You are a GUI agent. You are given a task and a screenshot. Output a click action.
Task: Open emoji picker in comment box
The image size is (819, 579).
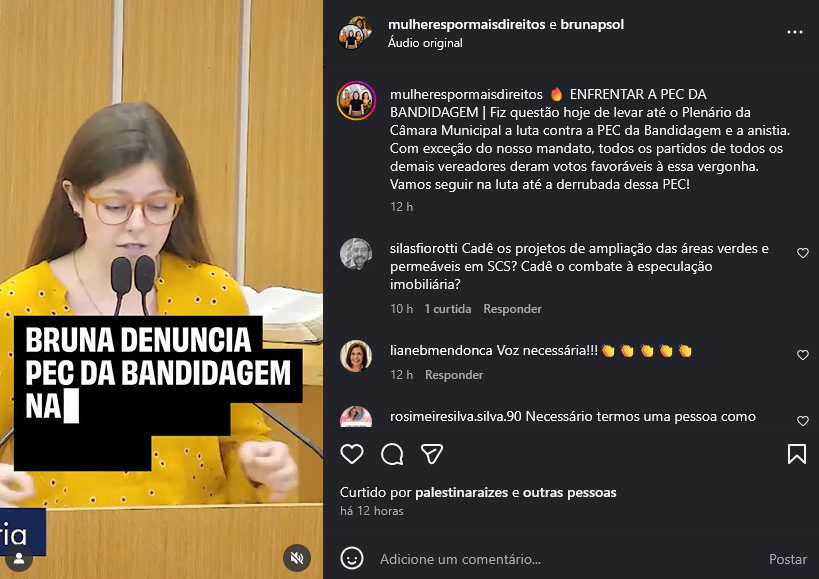352,558
